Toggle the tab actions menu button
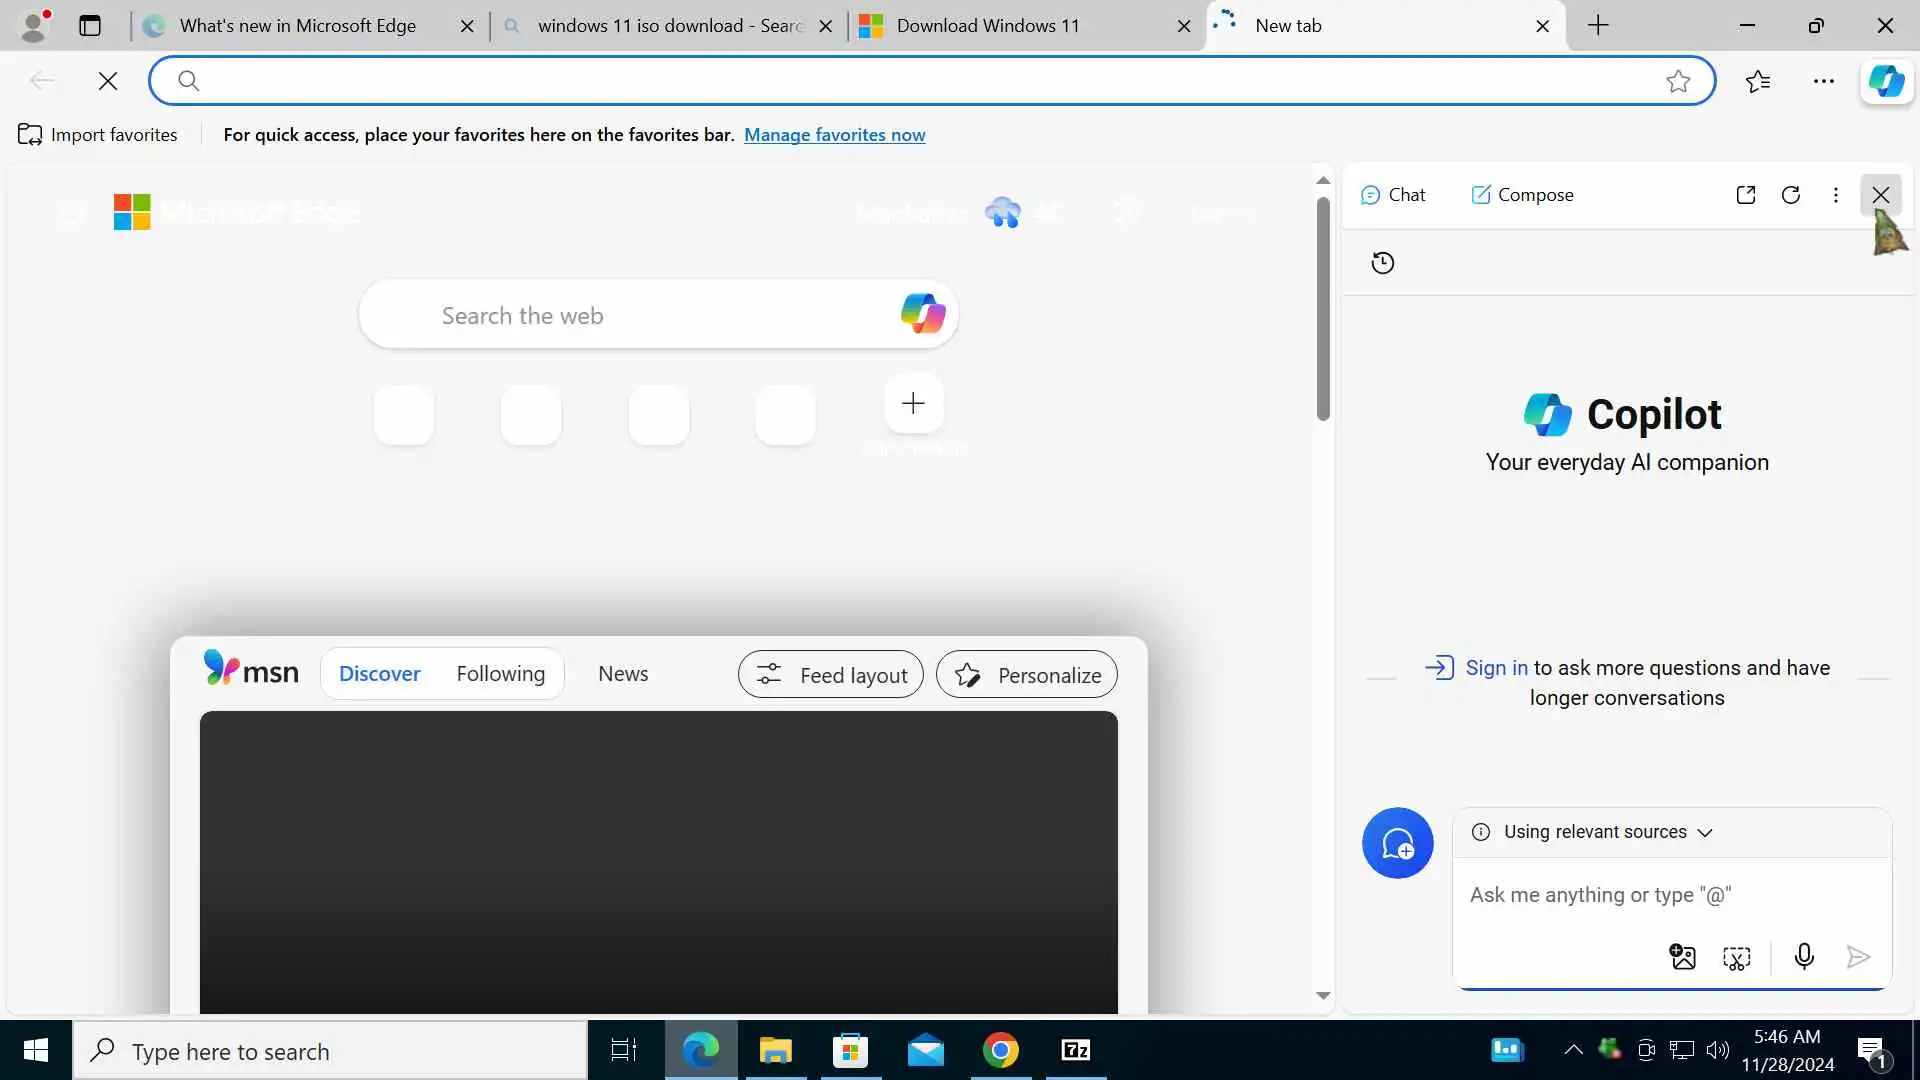The image size is (1920, 1080). tap(90, 26)
